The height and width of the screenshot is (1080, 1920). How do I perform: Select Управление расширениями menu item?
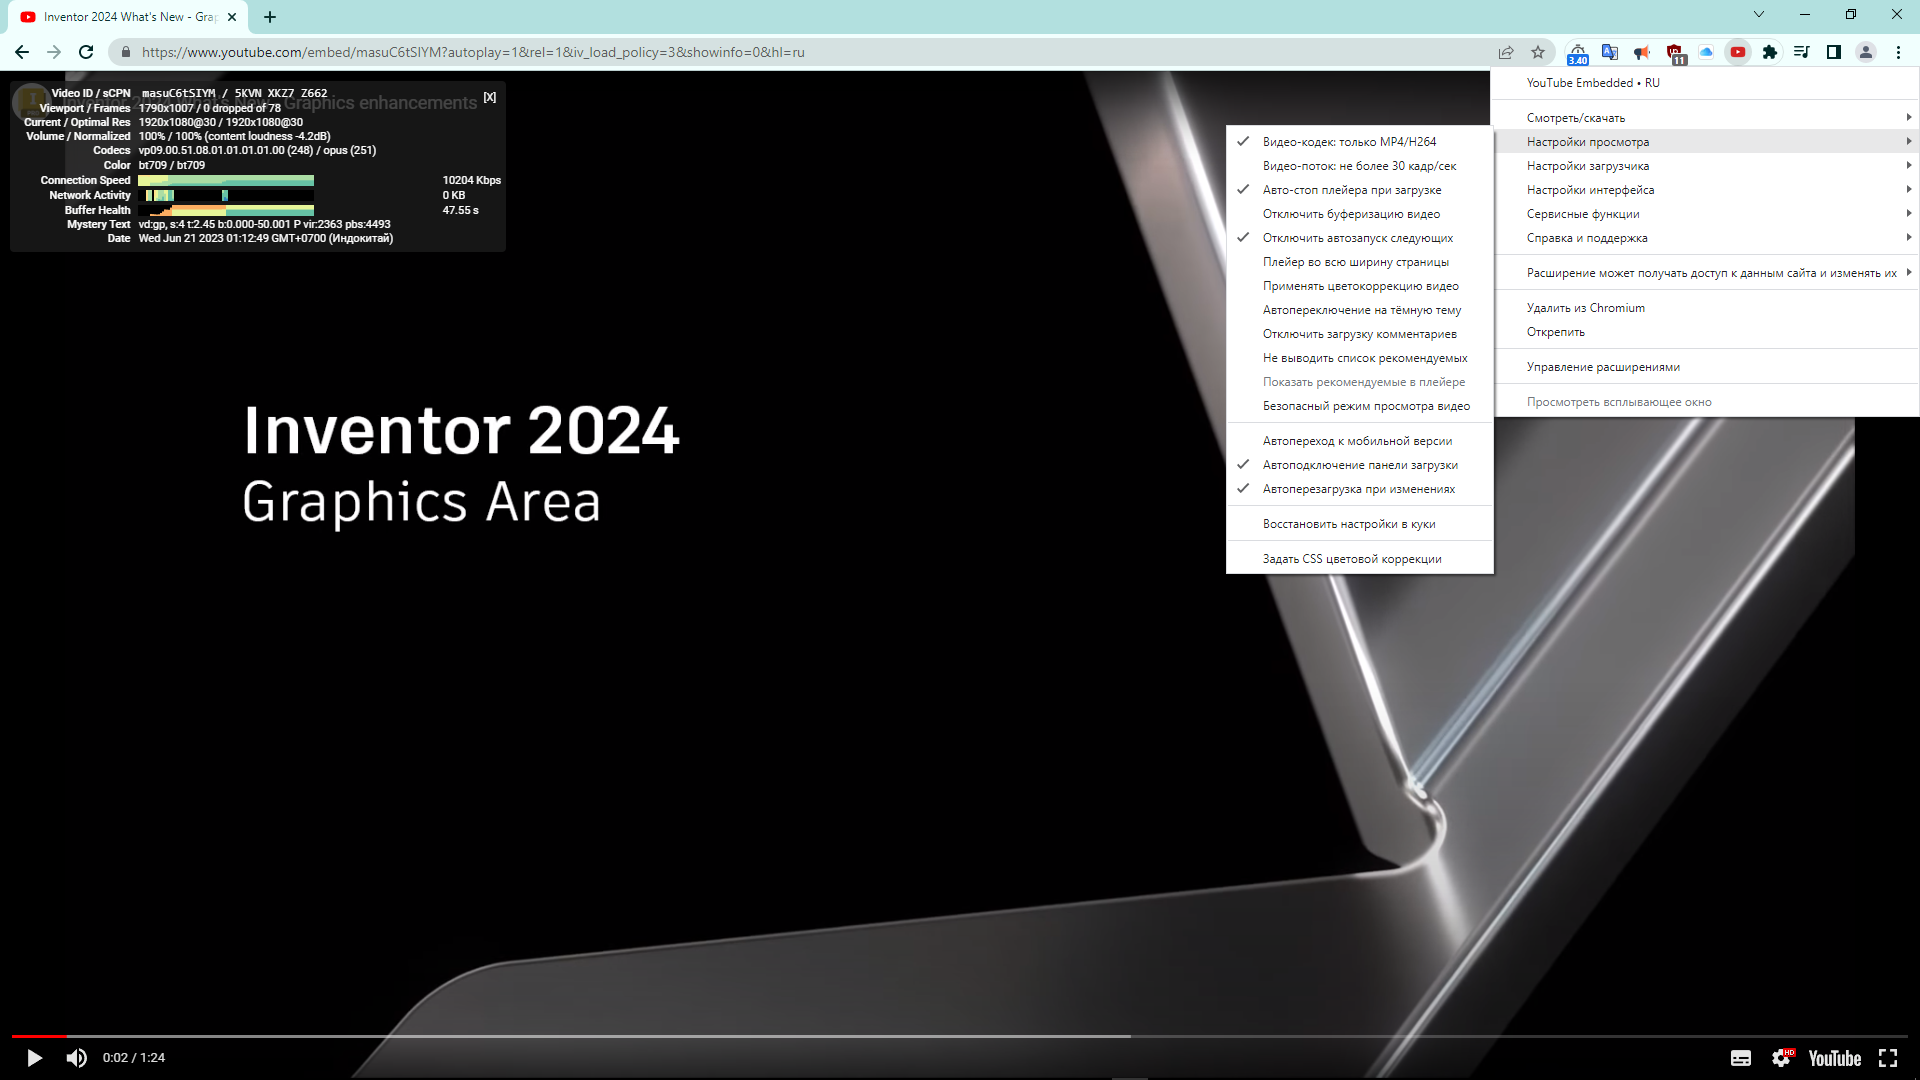pos(1602,367)
